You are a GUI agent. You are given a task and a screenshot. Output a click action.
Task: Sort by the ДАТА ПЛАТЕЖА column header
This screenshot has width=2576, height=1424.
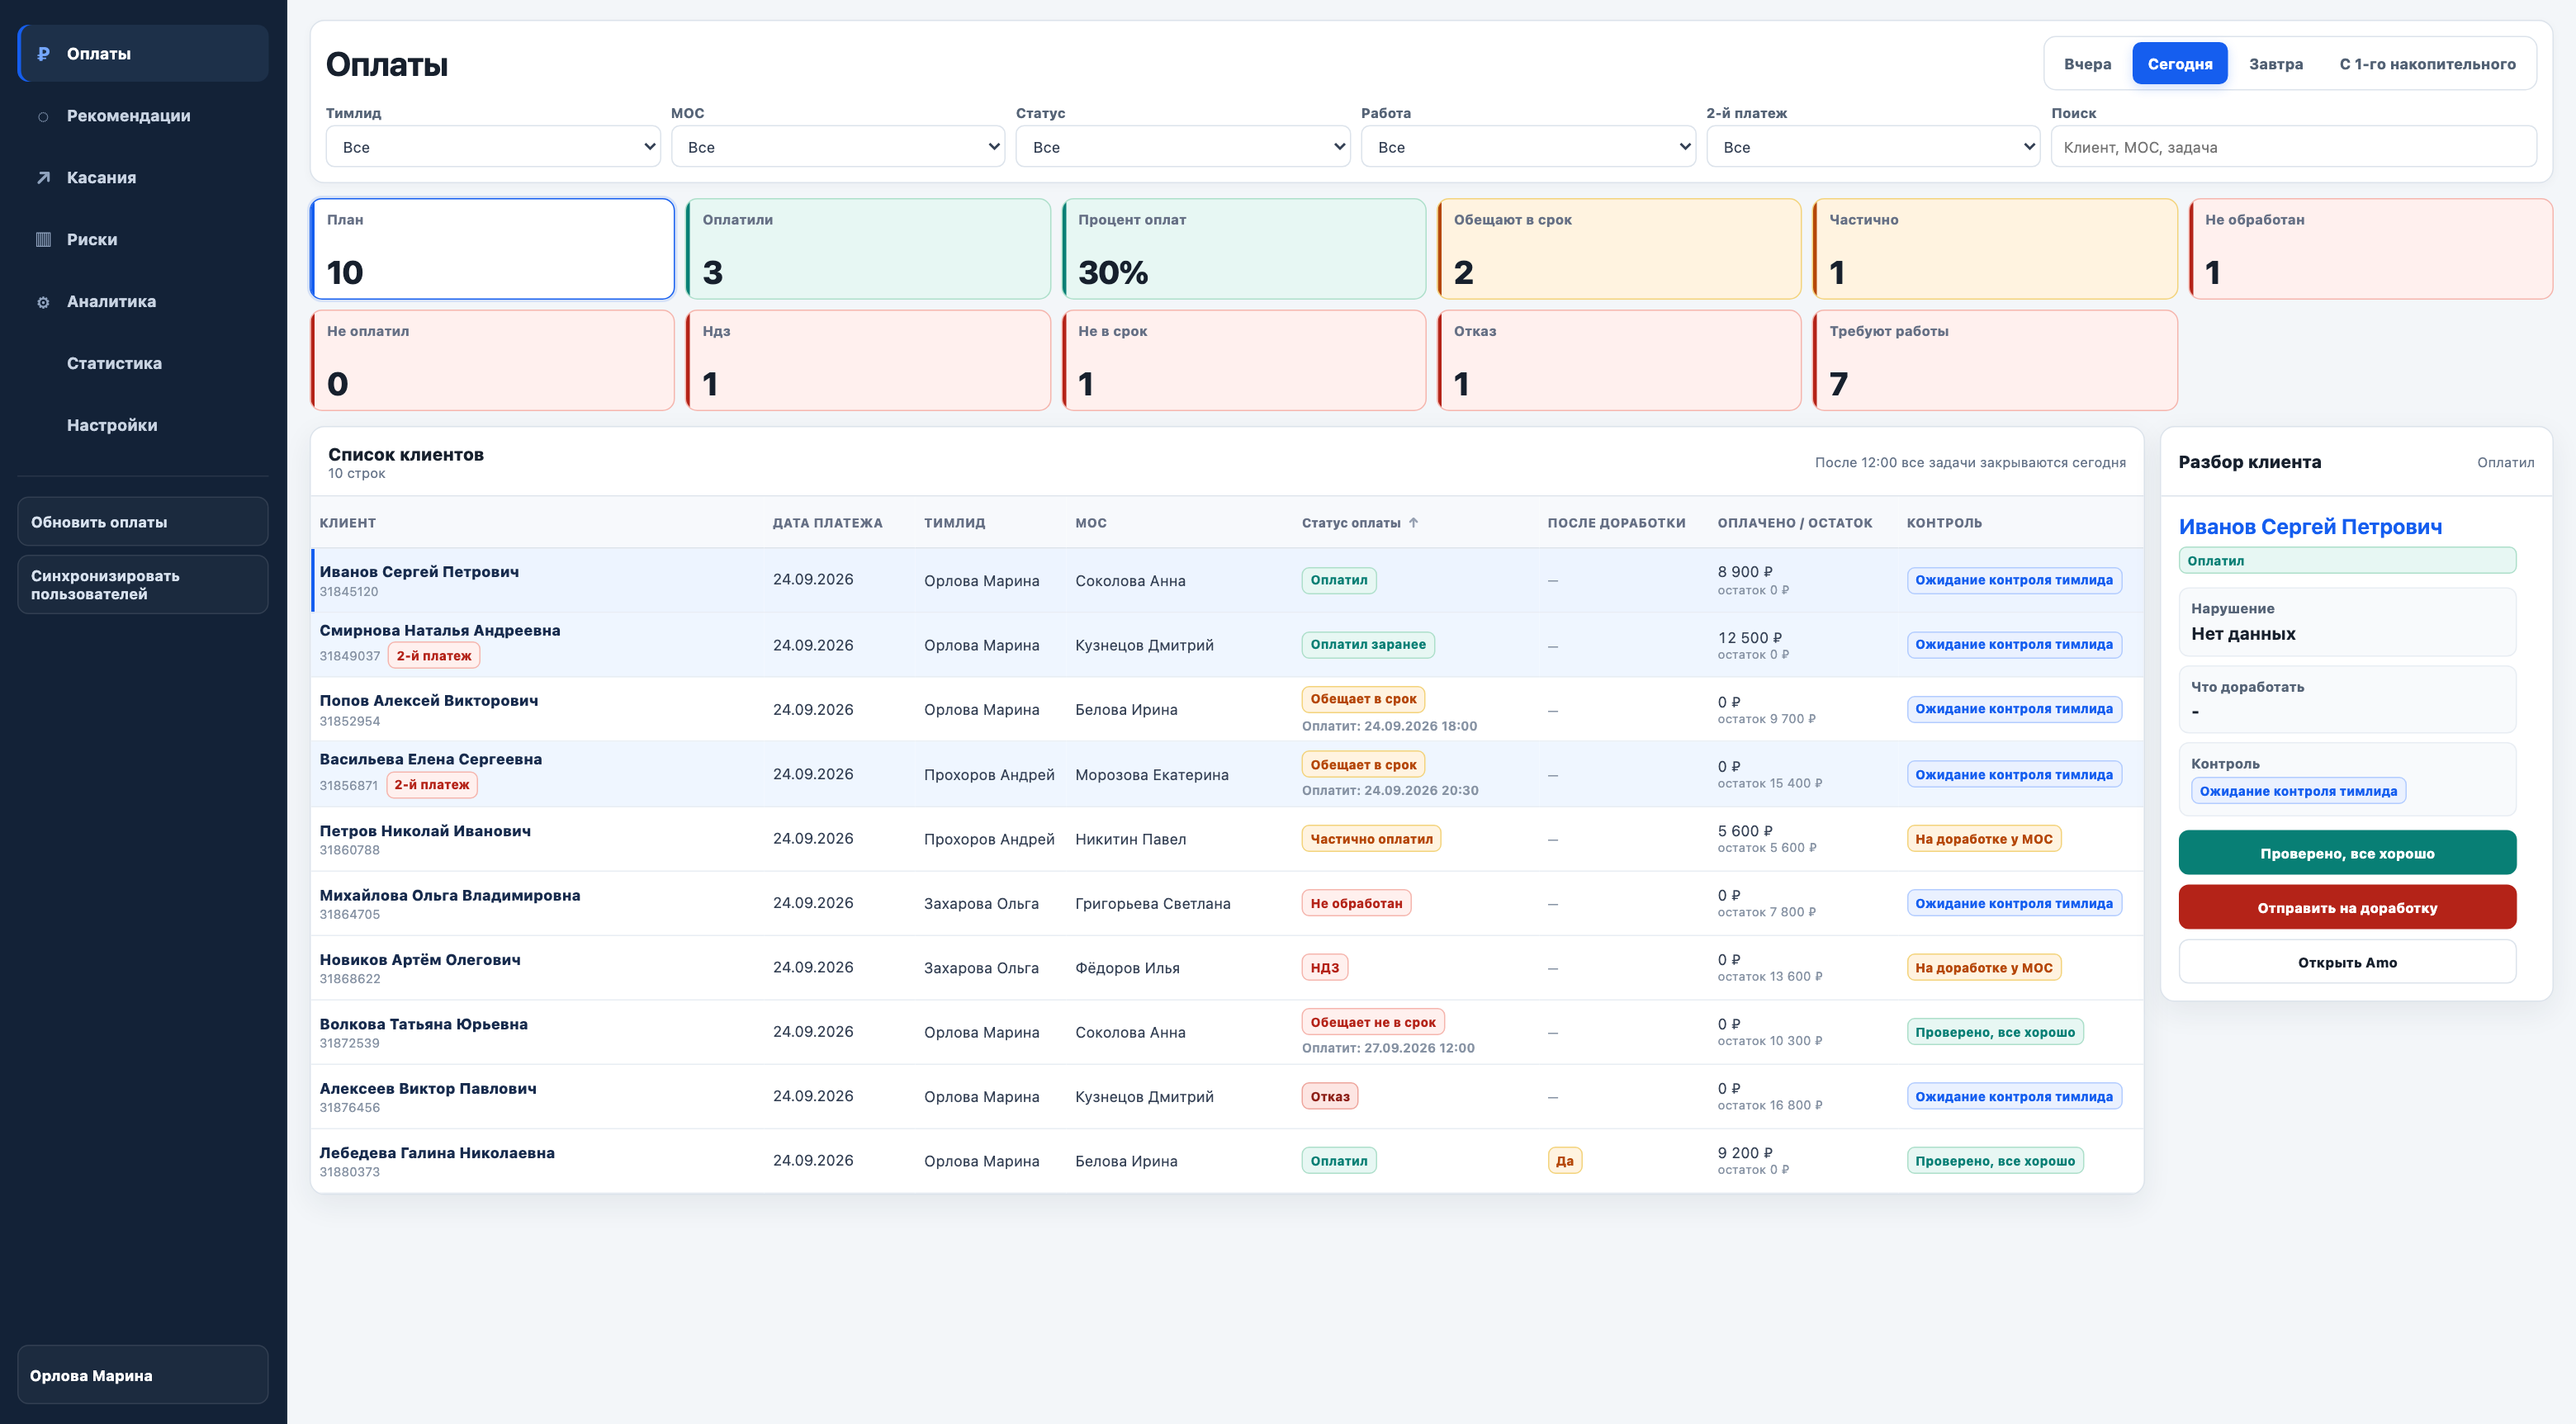coord(827,523)
